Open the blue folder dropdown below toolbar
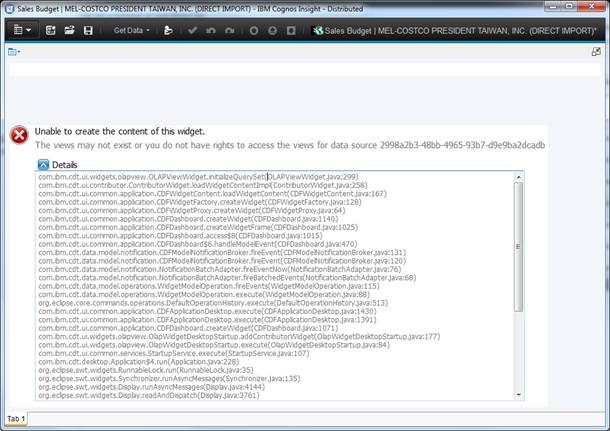 14,51
